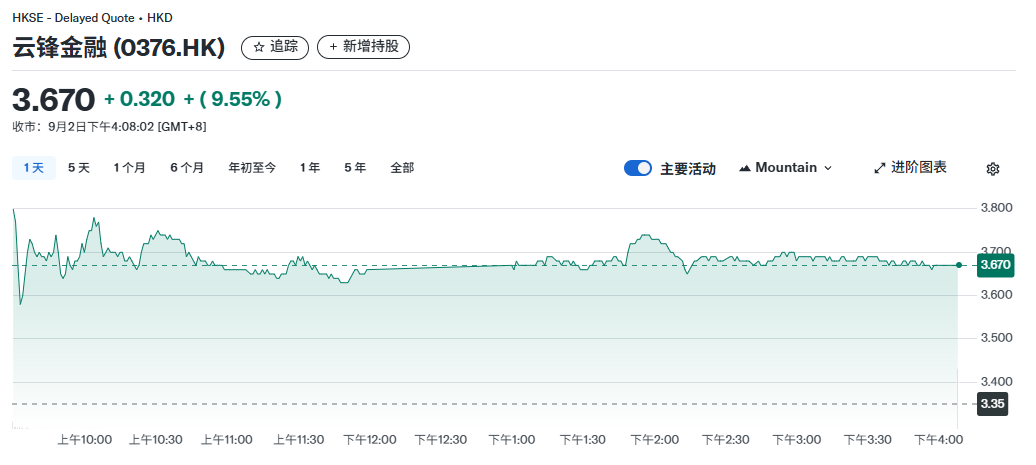Click the 3.35 previous close label
1036x465 pixels.
[x=992, y=404]
